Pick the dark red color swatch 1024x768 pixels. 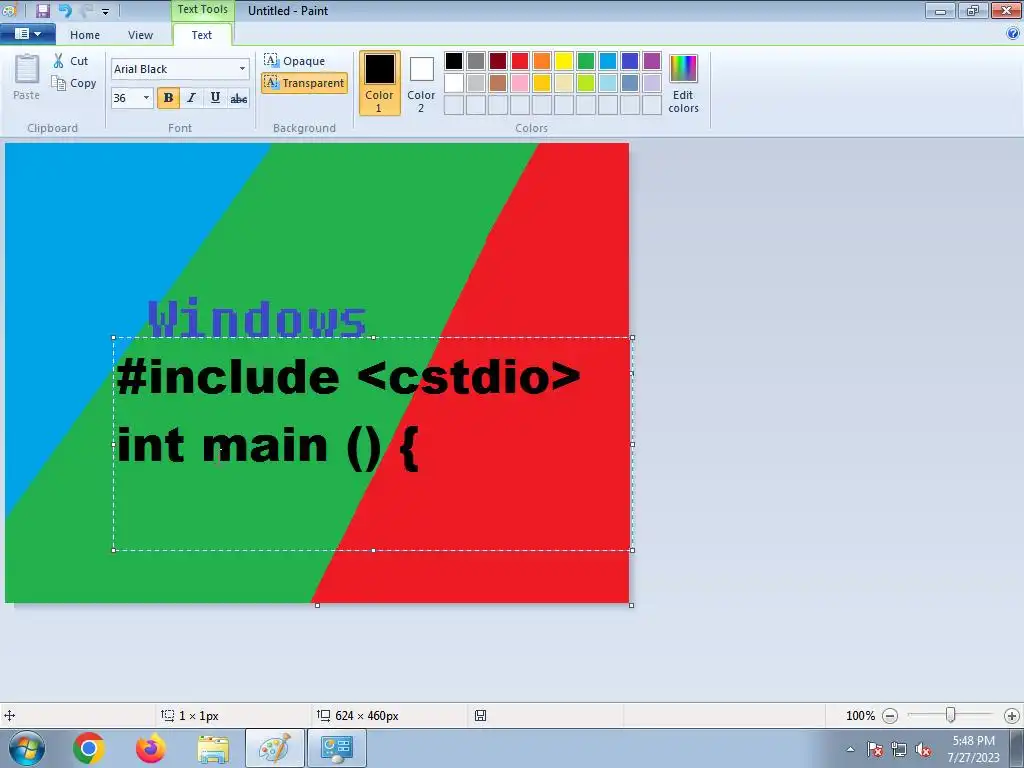[498, 61]
